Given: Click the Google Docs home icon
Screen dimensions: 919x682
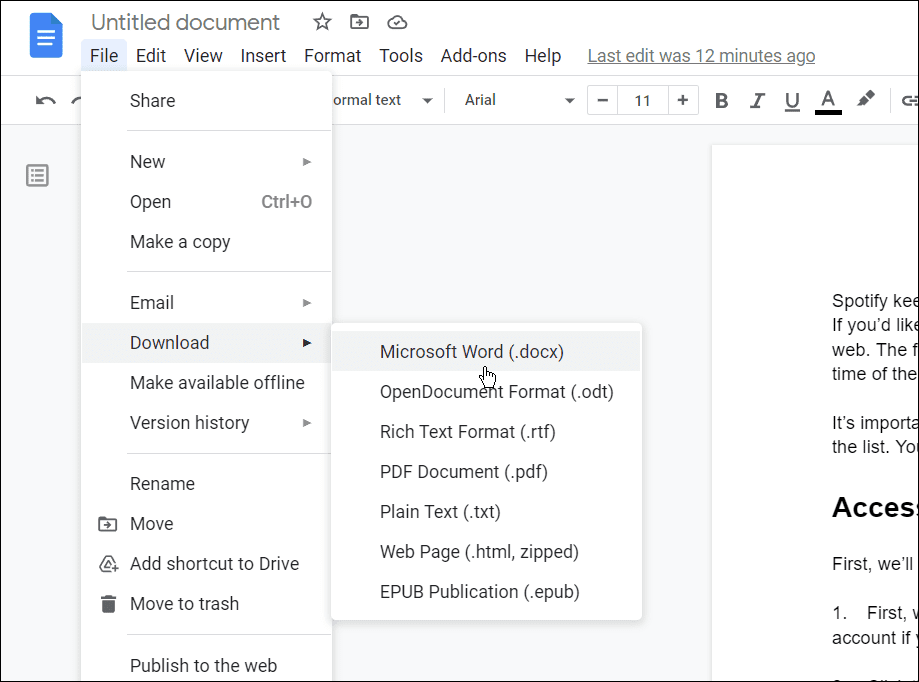Looking at the screenshot, I should [46, 36].
